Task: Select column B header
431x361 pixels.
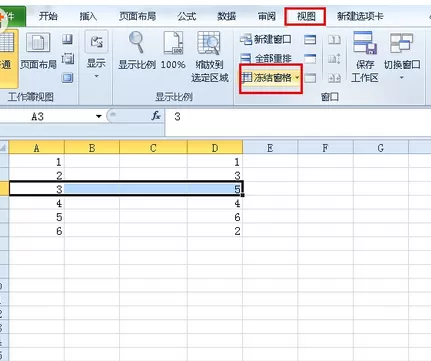Action: [92, 148]
